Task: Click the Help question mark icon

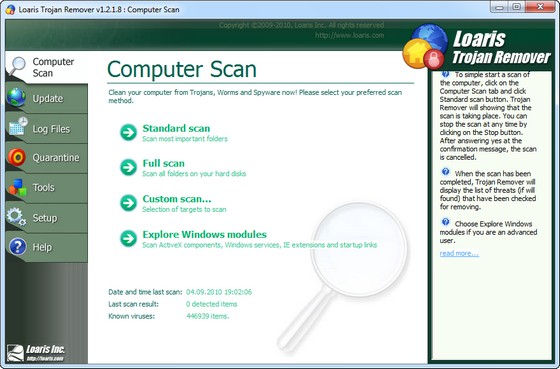Action: click(17, 247)
